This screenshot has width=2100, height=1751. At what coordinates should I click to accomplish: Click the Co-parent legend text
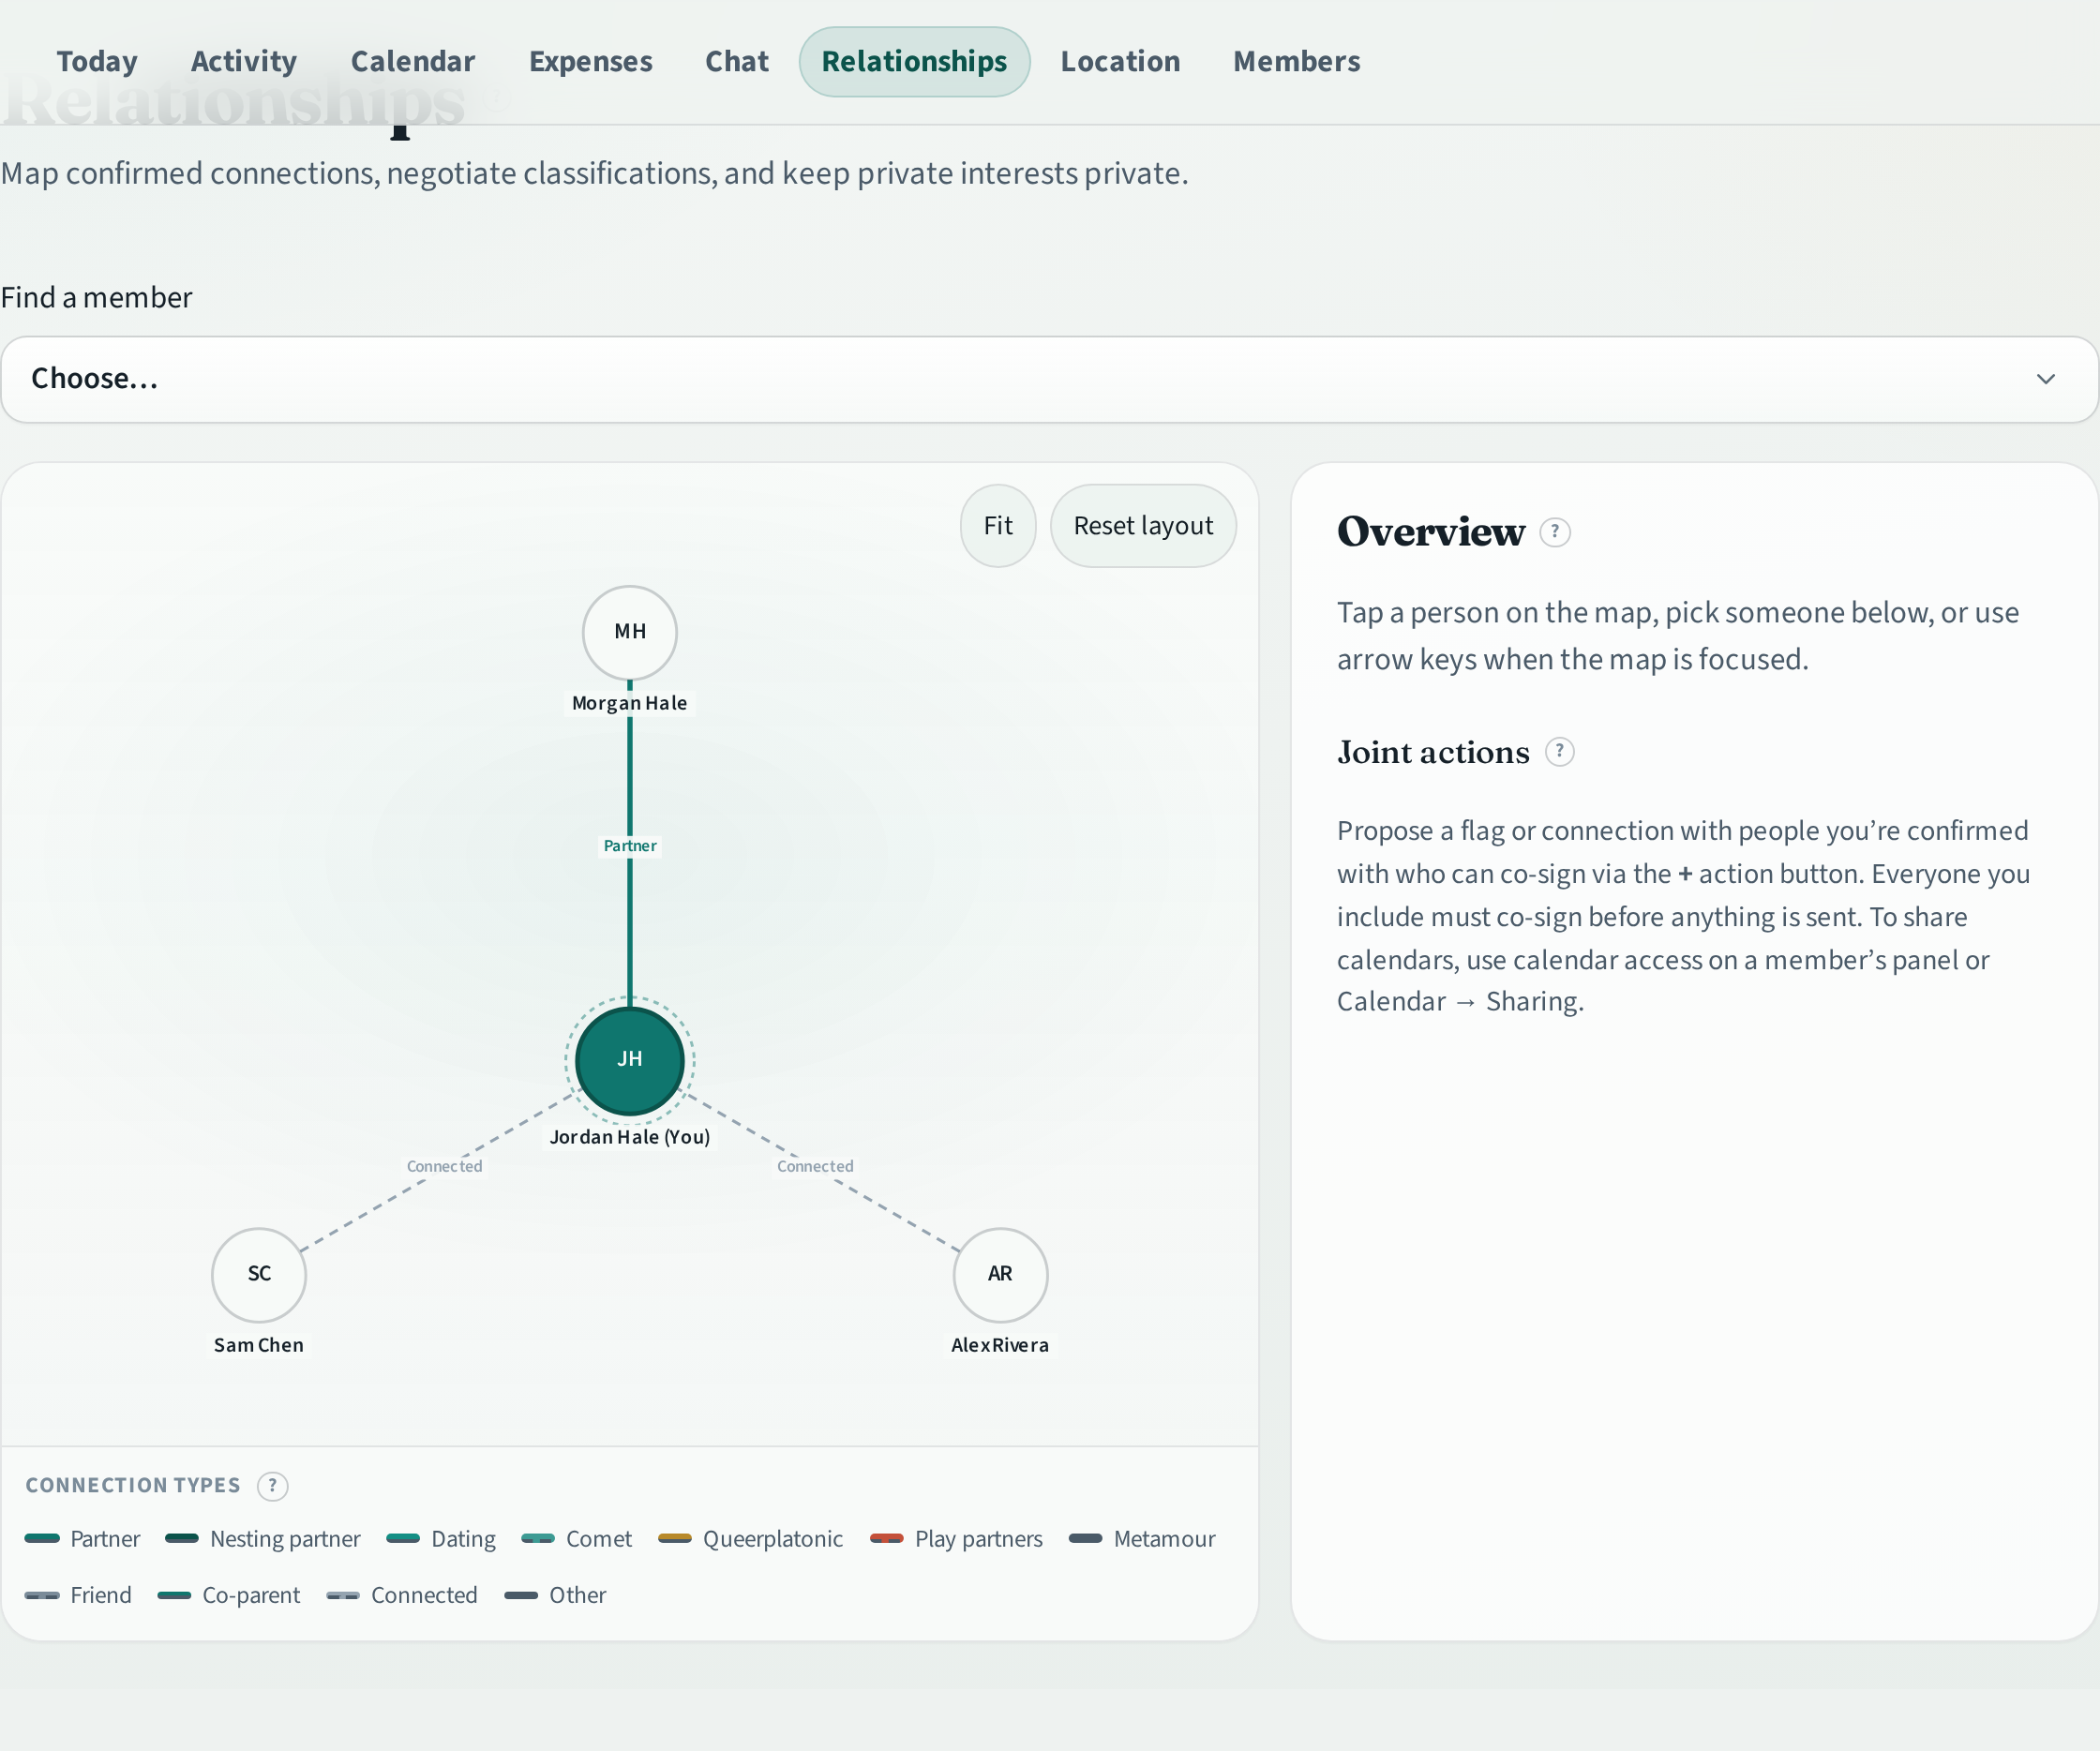pos(251,1596)
